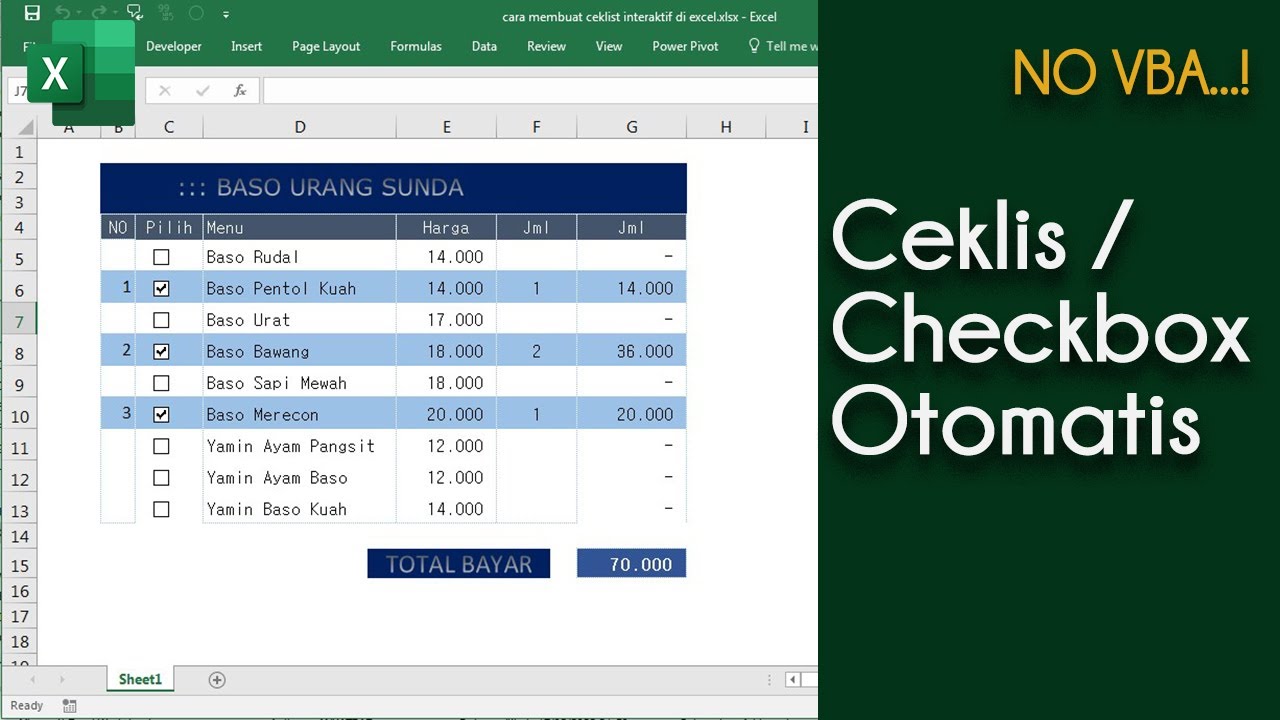Click horizontal scrollbar left arrow
Screen dimensions: 1280x720
coord(792,680)
